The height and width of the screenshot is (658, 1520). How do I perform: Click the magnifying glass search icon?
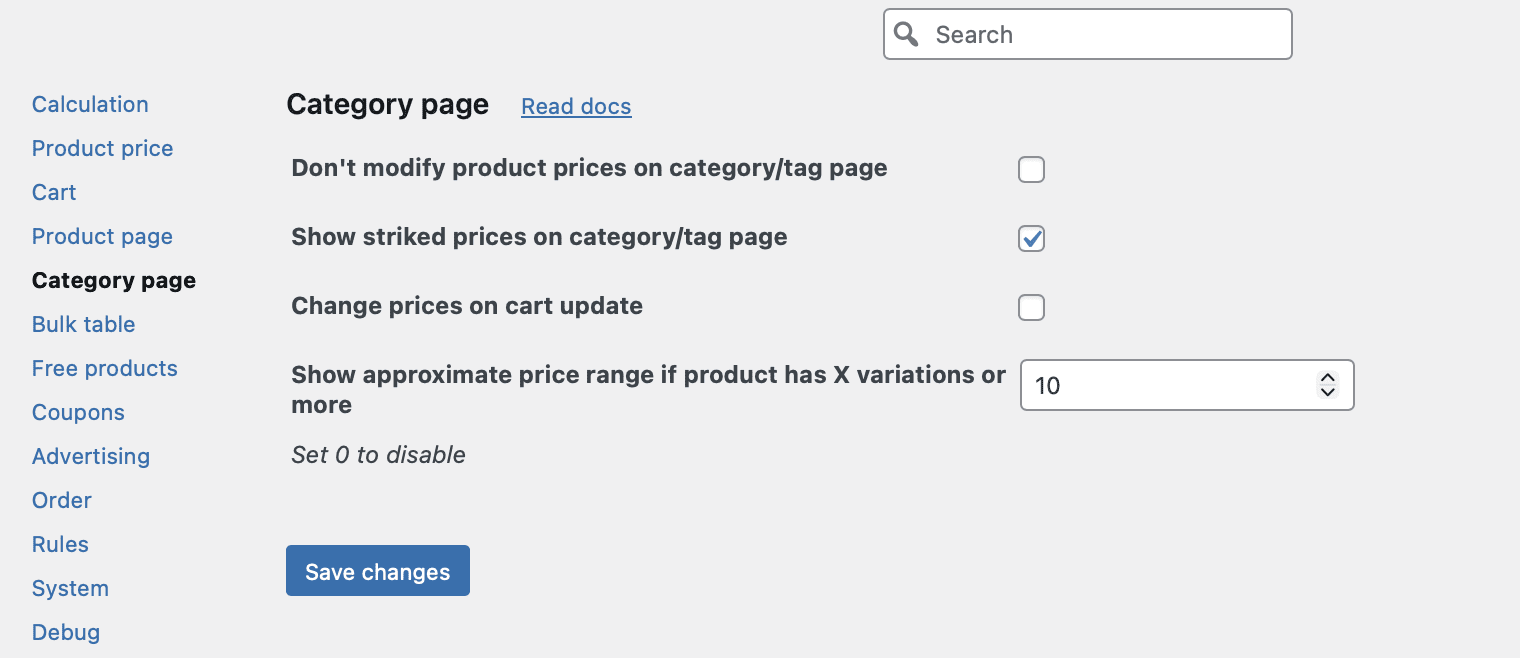click(x=906, y=34)
